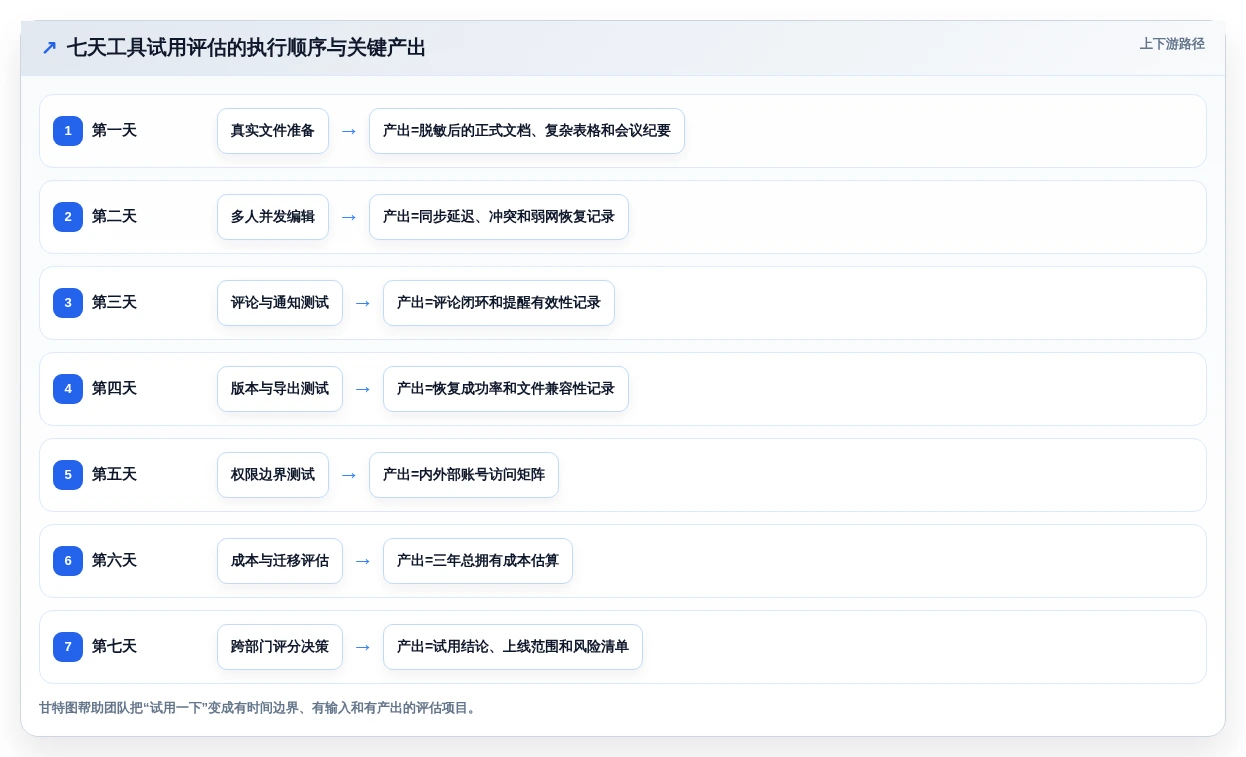Click the 跨部门评分决策 box
This screenshot has width=1246, height=757.
[280, 647]
